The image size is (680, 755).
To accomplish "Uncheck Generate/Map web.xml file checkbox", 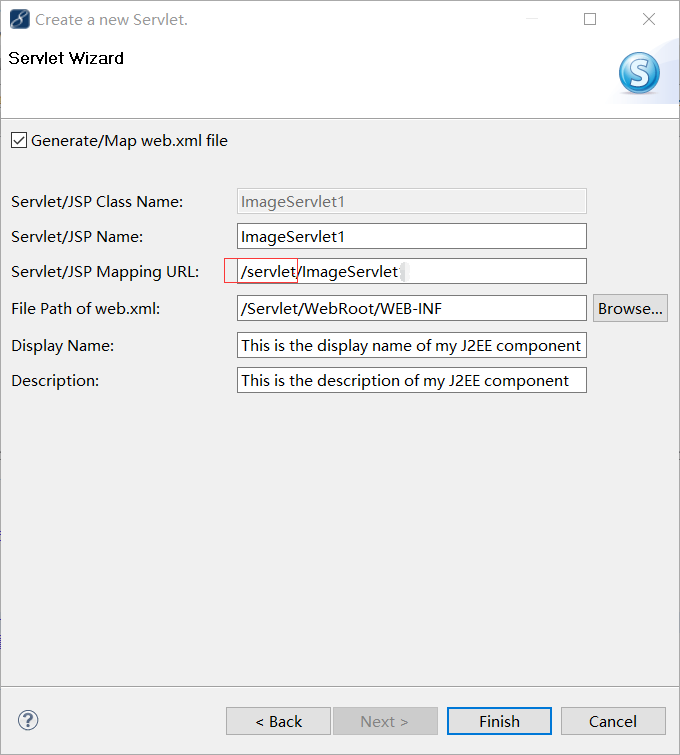I will [x=19, y=141].
